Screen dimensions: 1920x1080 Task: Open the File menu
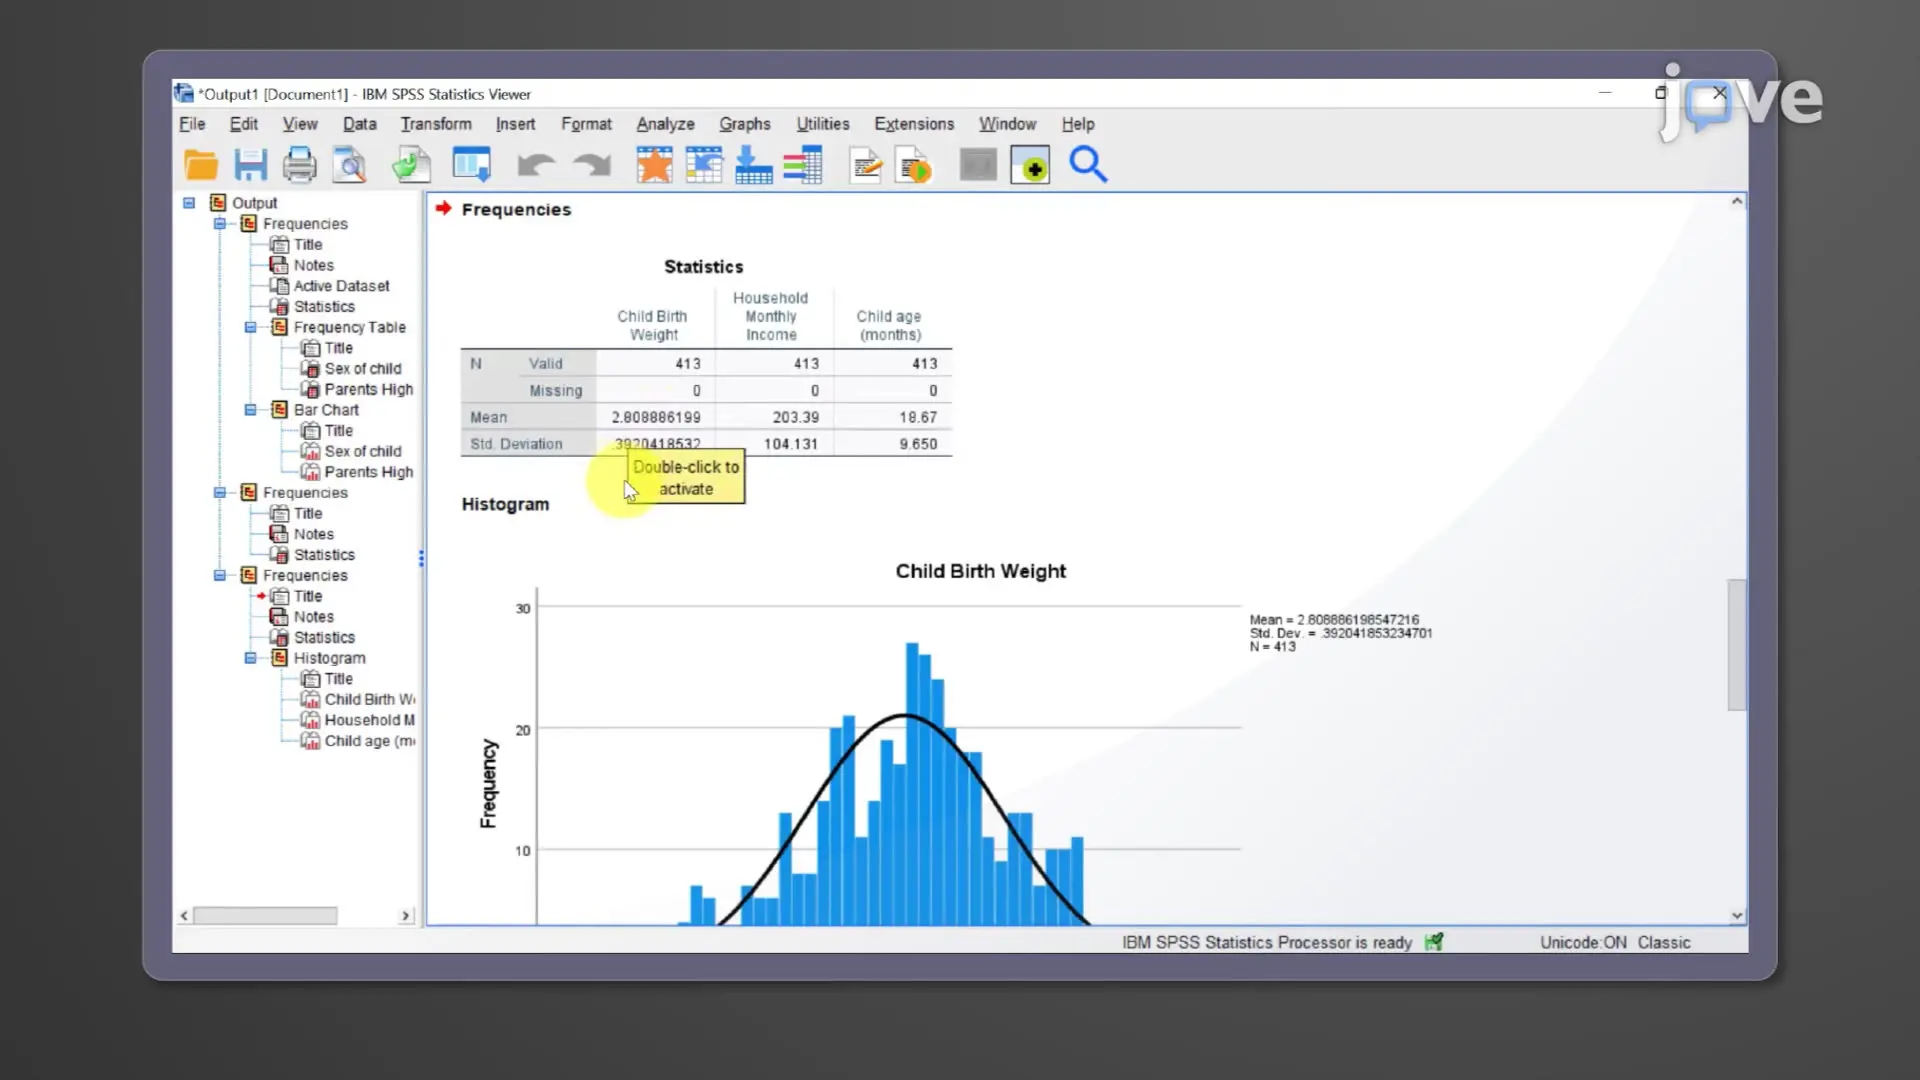[x=192, y=124]
